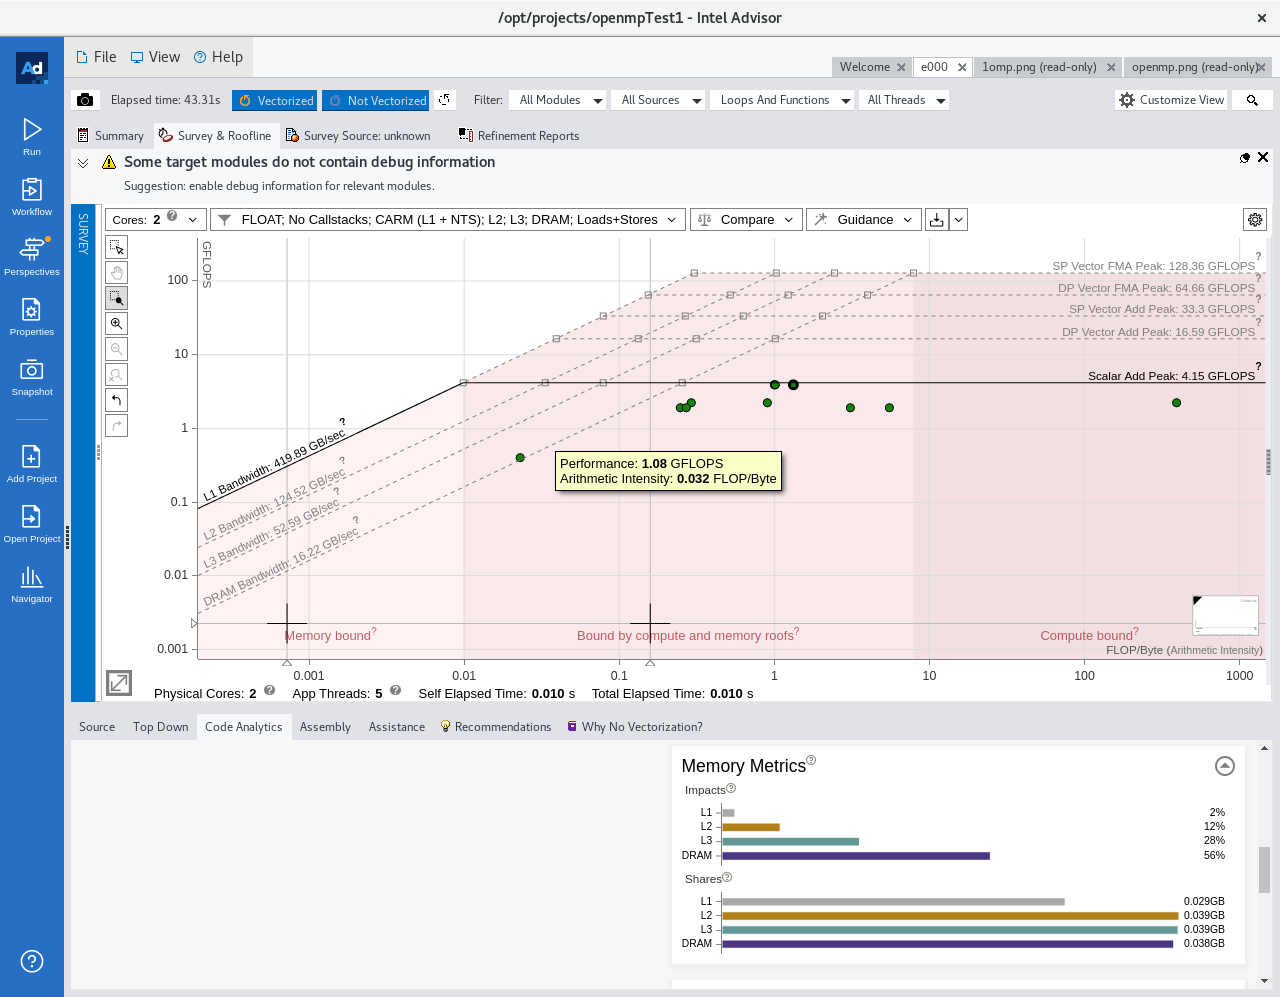Image resolution: width=1280 pixels, height=997 pixels.
Task: Click the expand chart diagonal arrow icon
Action: 118,683
